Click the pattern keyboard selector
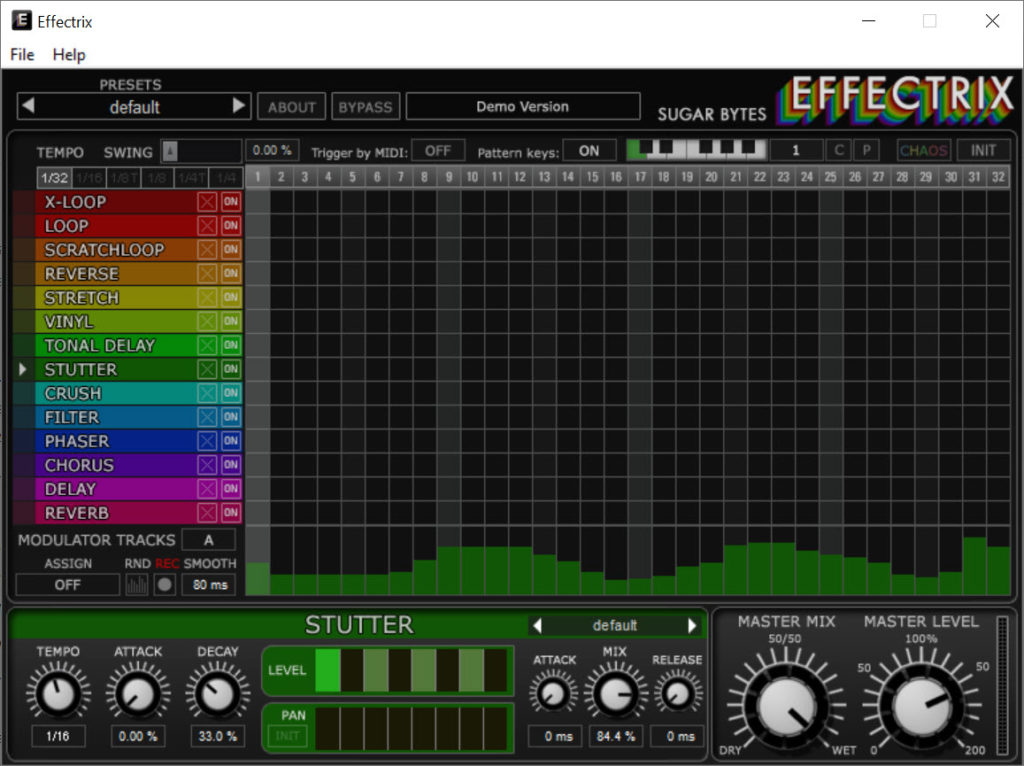 click(696, 150)
